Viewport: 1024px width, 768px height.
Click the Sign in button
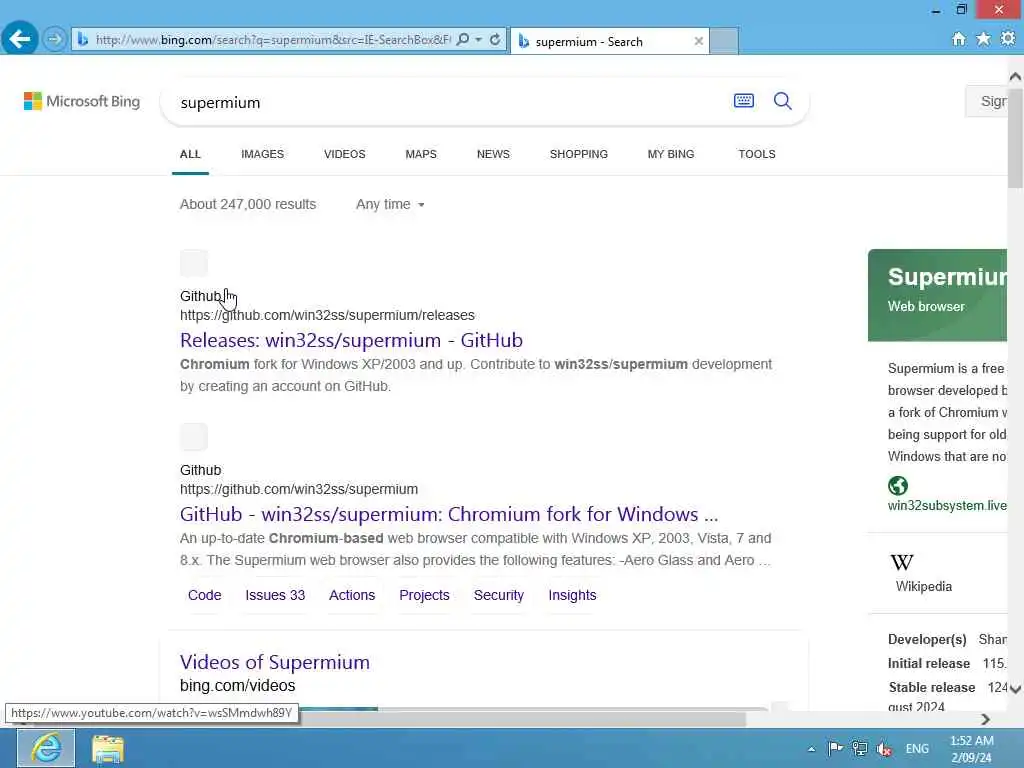coord(987,101)
